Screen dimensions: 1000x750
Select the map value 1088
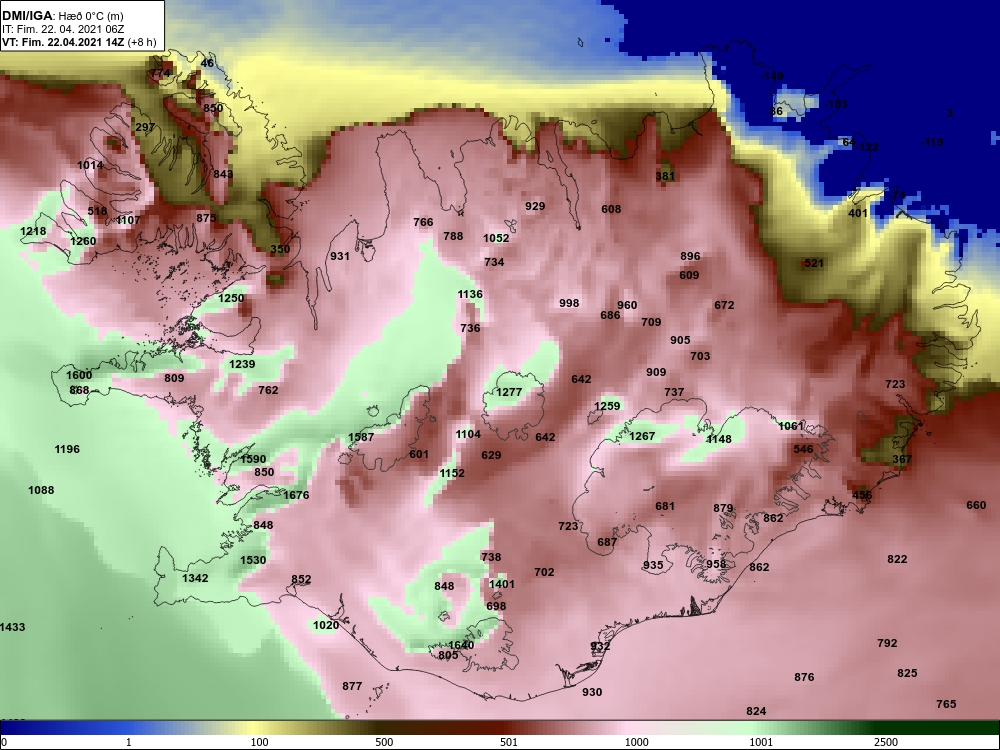(41, 490)
